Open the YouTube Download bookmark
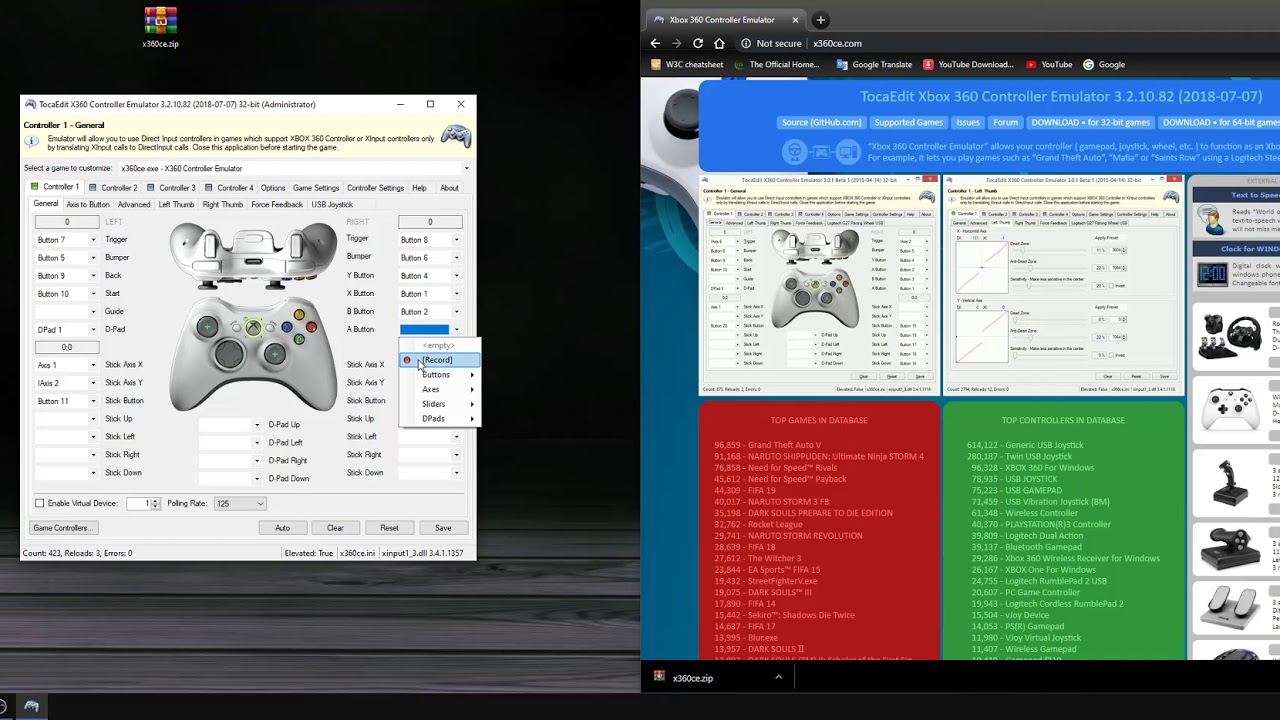 click(x=968, y=64)
